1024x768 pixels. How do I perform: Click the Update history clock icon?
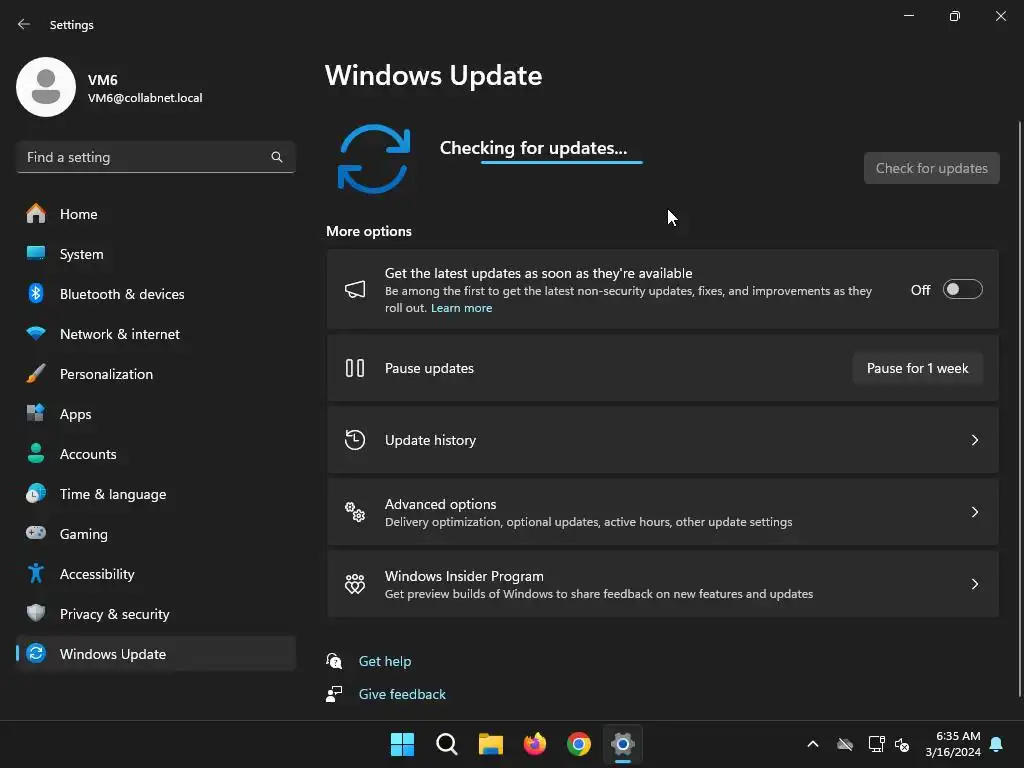tap(355, 440)
